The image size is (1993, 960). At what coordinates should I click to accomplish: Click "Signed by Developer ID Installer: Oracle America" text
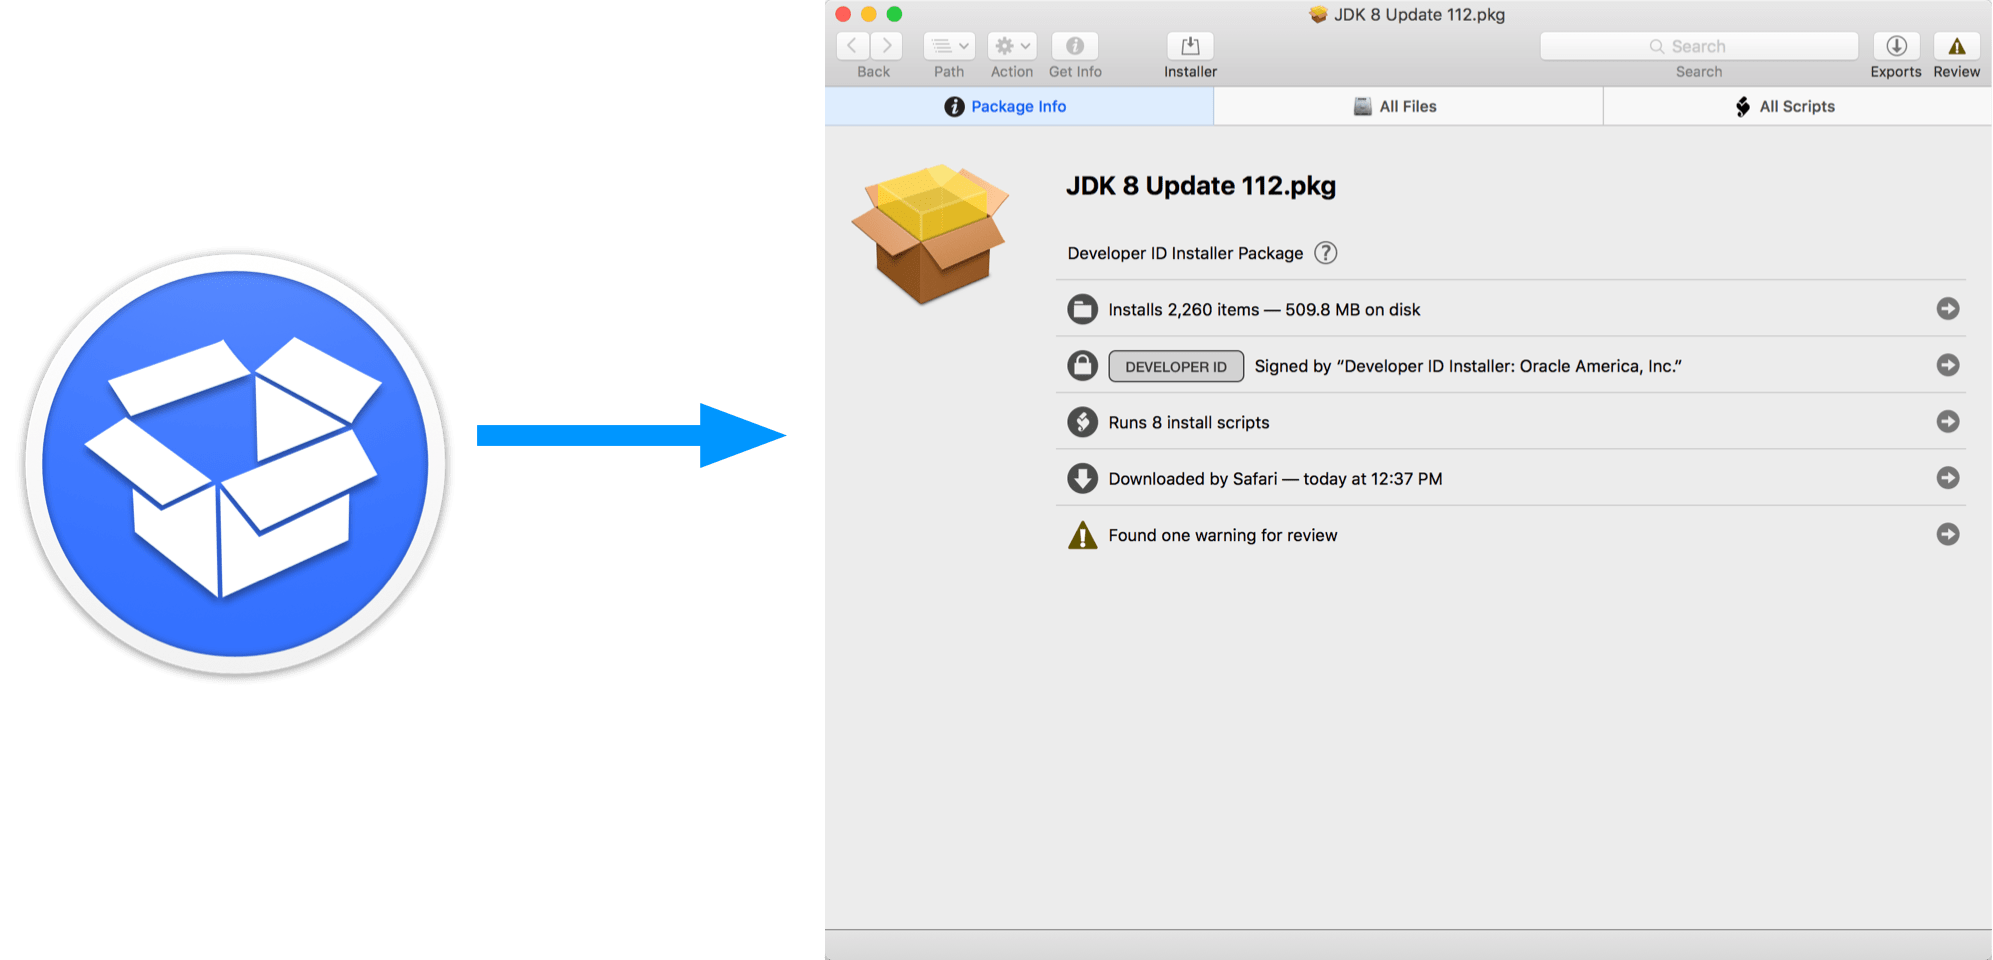pos(1468,366)
